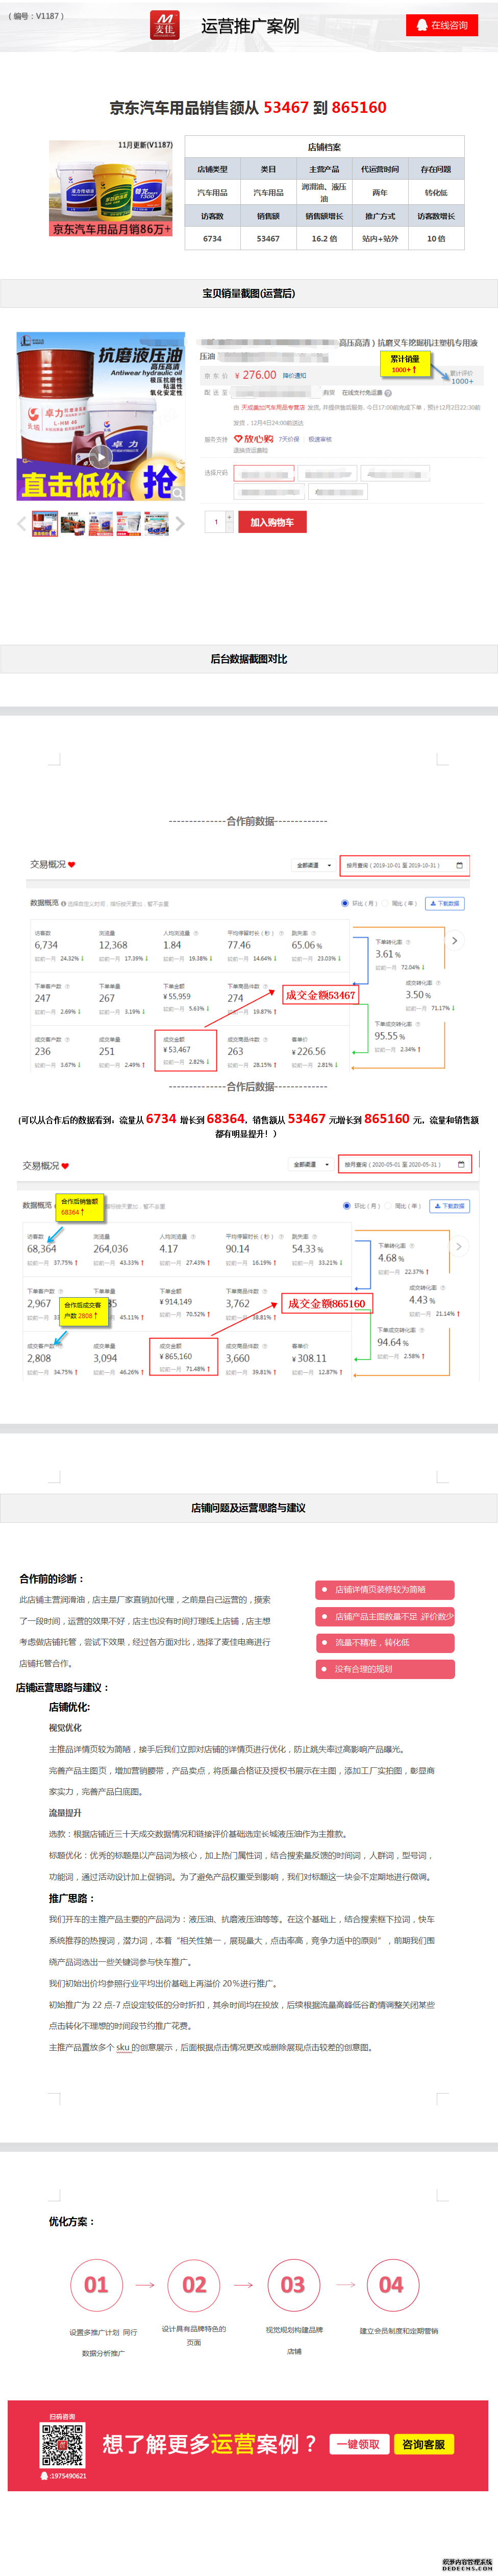Image resolution: width=498 pixels, height=2576 pixels.
Task: Click the 一键领取 button in bottom banner
Action: (358, 2444)
